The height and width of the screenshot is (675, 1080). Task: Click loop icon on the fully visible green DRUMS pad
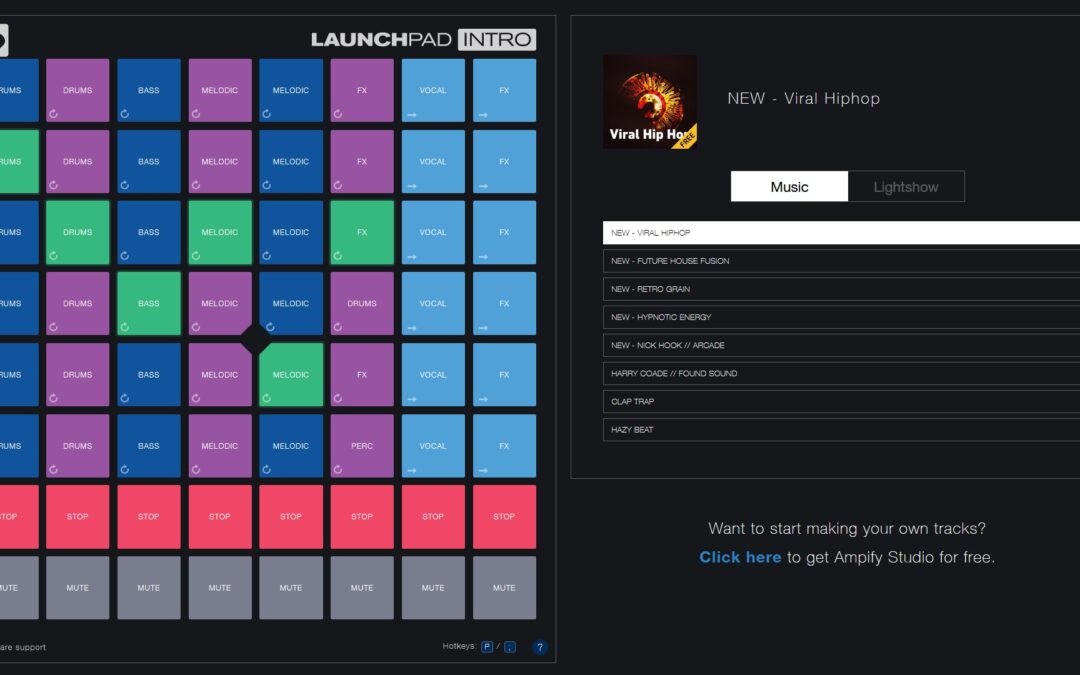[x=53, y=256]
